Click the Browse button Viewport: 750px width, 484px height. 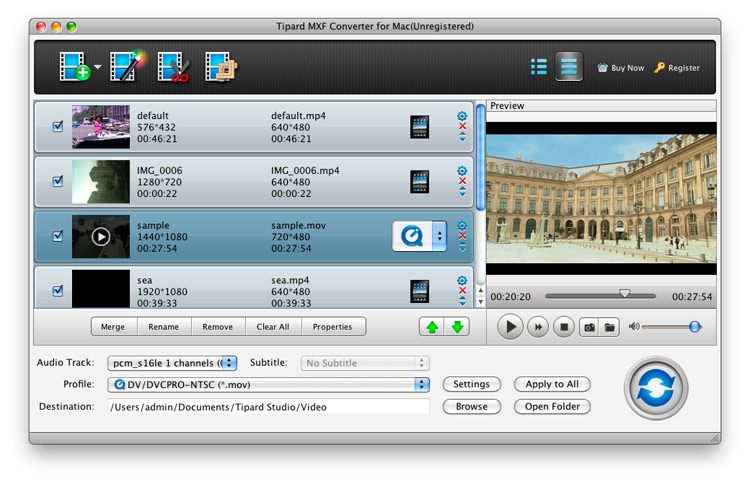pos(472,407)
